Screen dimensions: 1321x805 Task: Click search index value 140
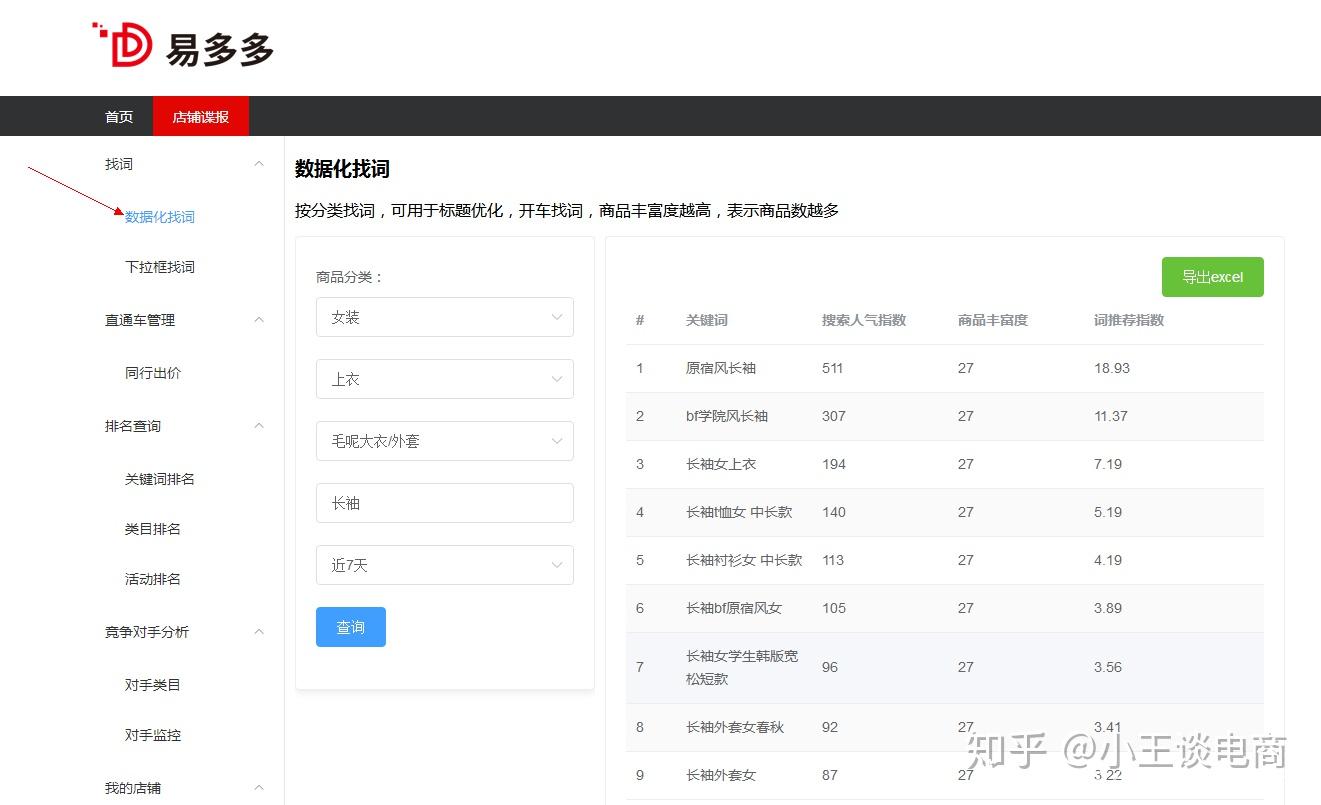coord(834,512)
